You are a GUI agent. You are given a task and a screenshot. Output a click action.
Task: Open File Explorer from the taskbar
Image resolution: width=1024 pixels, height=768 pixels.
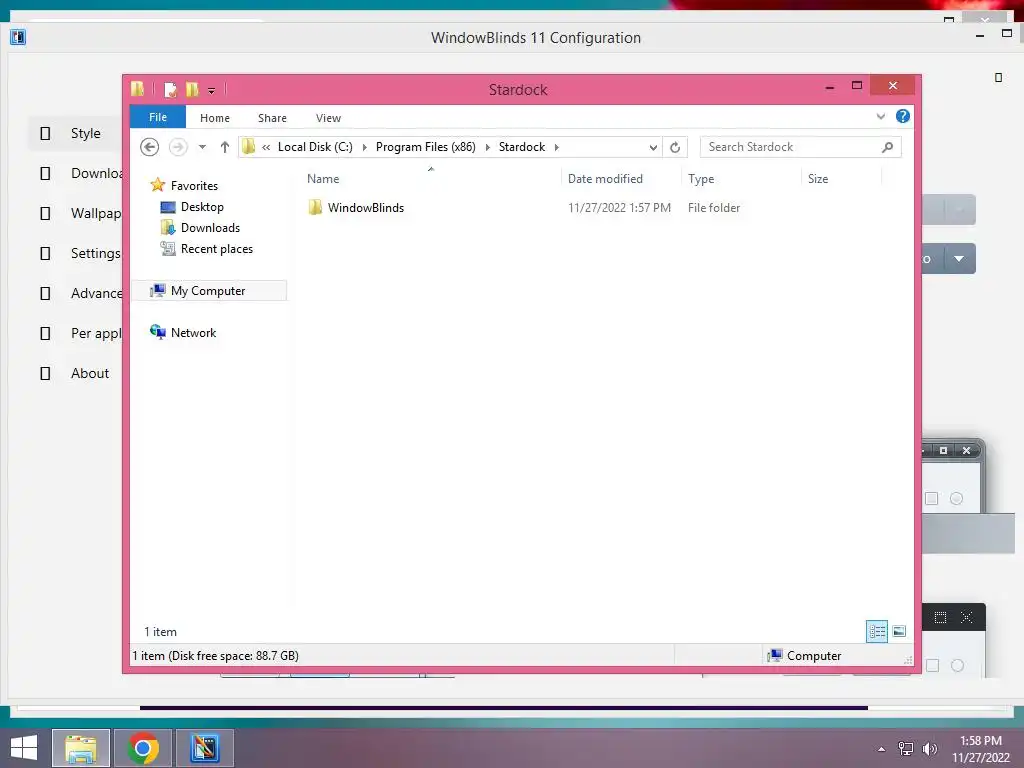(81, 748)
